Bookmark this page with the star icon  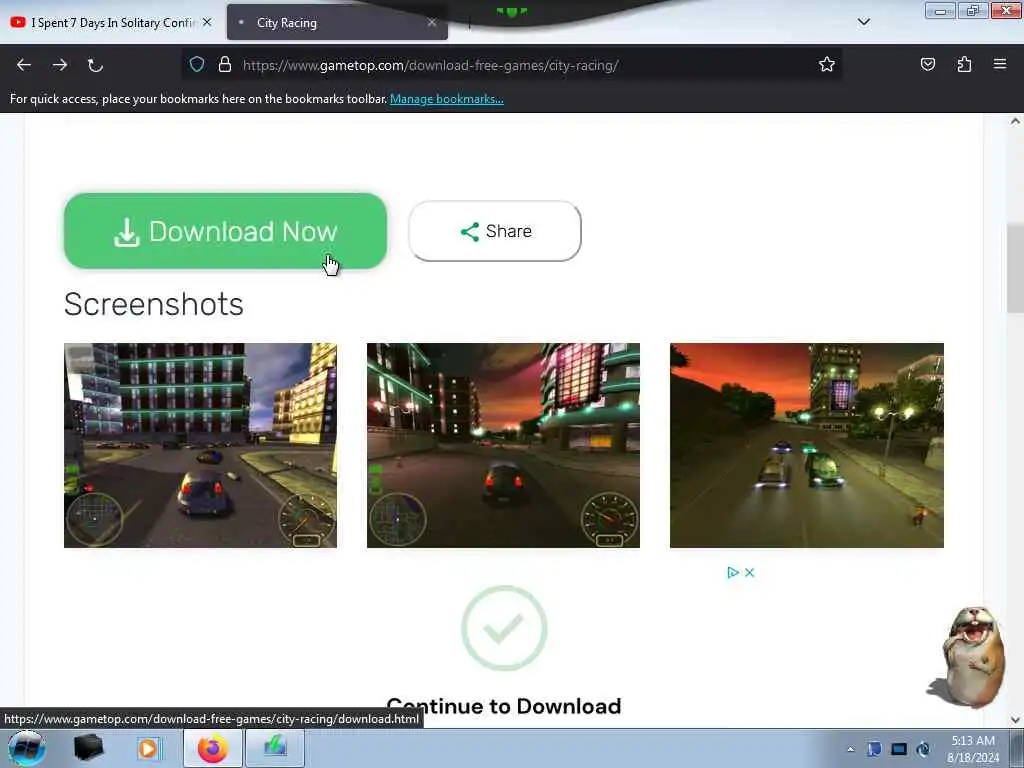(827, 64)
